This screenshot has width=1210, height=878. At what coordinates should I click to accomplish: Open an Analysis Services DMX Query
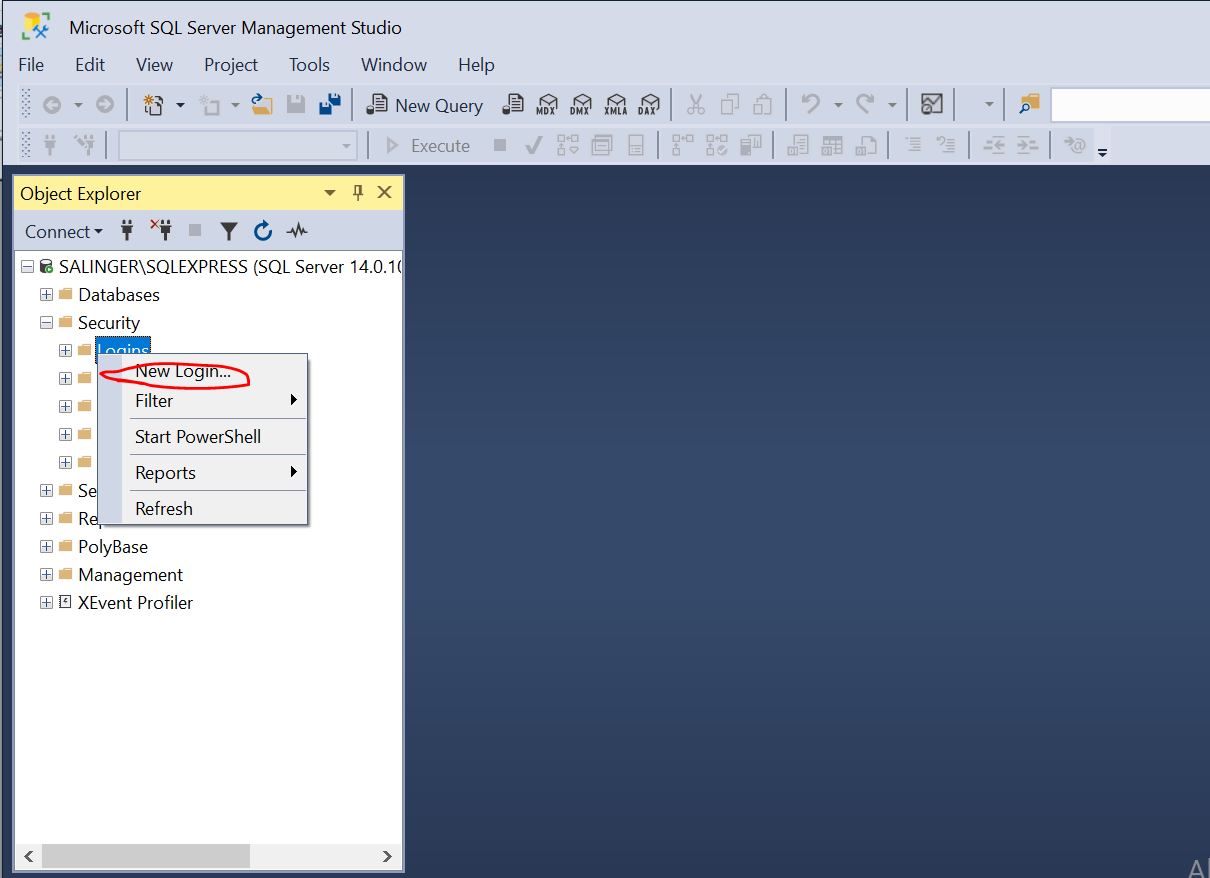[x=581, y=105]
